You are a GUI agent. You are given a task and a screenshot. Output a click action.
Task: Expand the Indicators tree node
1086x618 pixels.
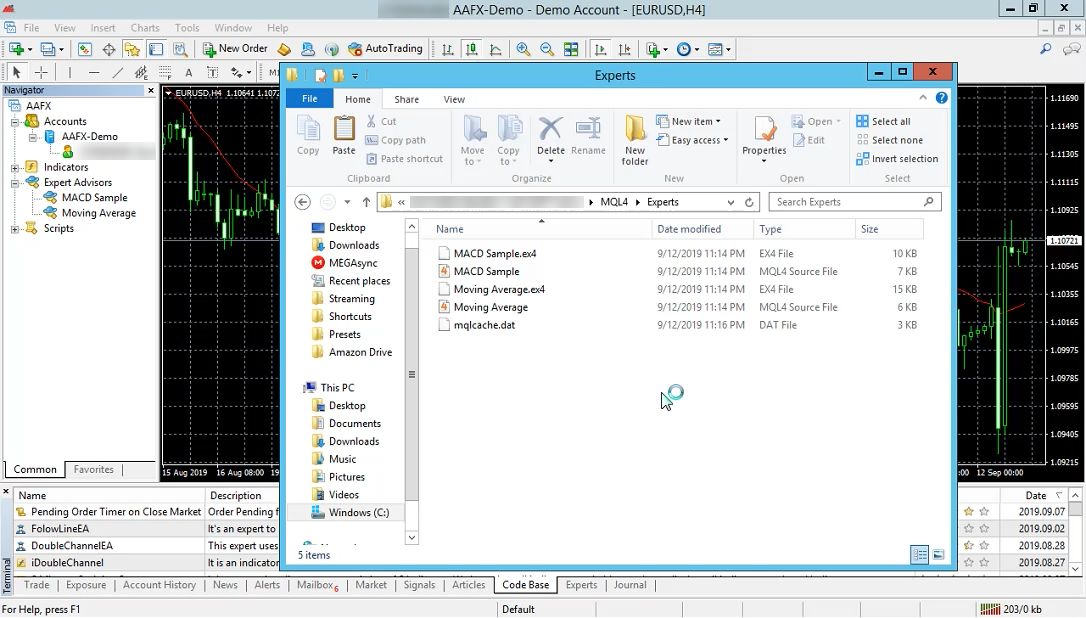point(16,167)
